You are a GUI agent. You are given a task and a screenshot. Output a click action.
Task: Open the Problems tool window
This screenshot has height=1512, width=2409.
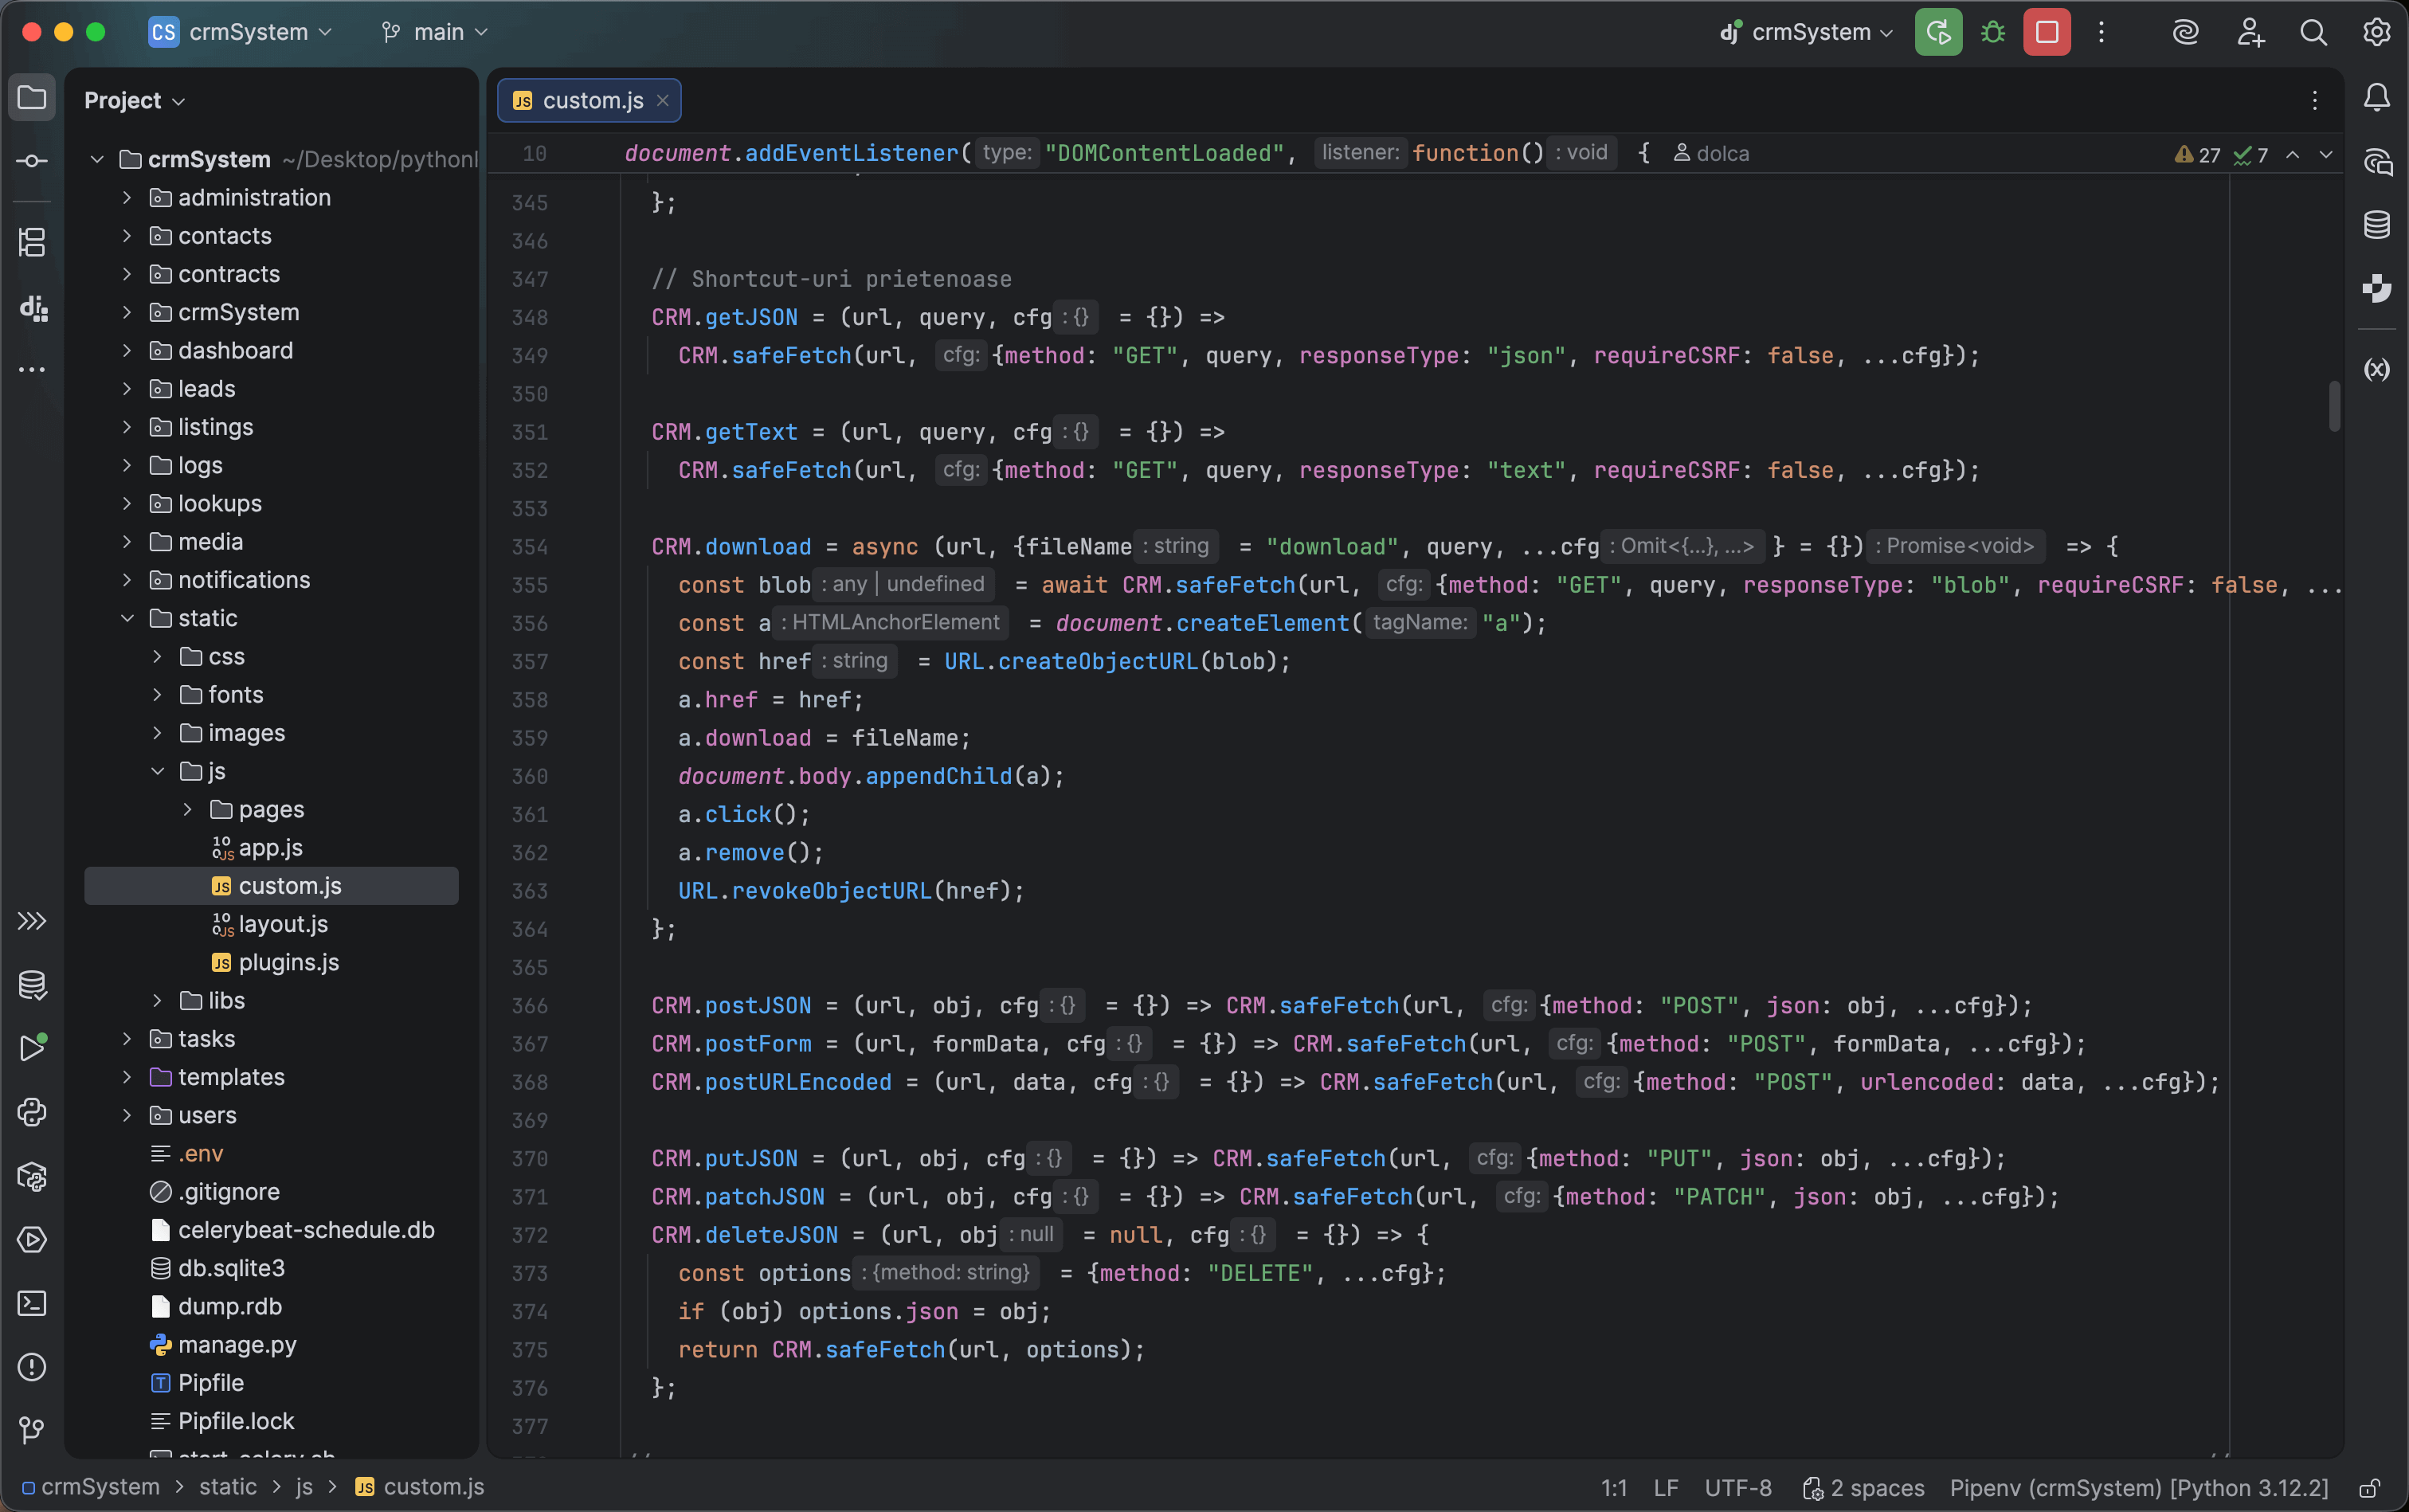32,1367
